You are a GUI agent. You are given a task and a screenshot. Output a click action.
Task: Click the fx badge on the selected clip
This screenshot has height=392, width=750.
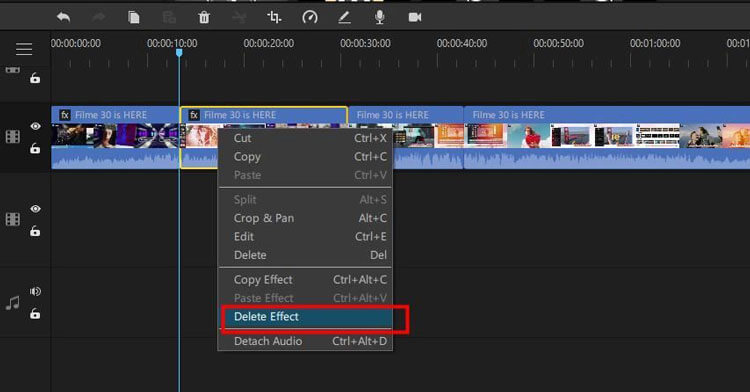tap(194, 115)
